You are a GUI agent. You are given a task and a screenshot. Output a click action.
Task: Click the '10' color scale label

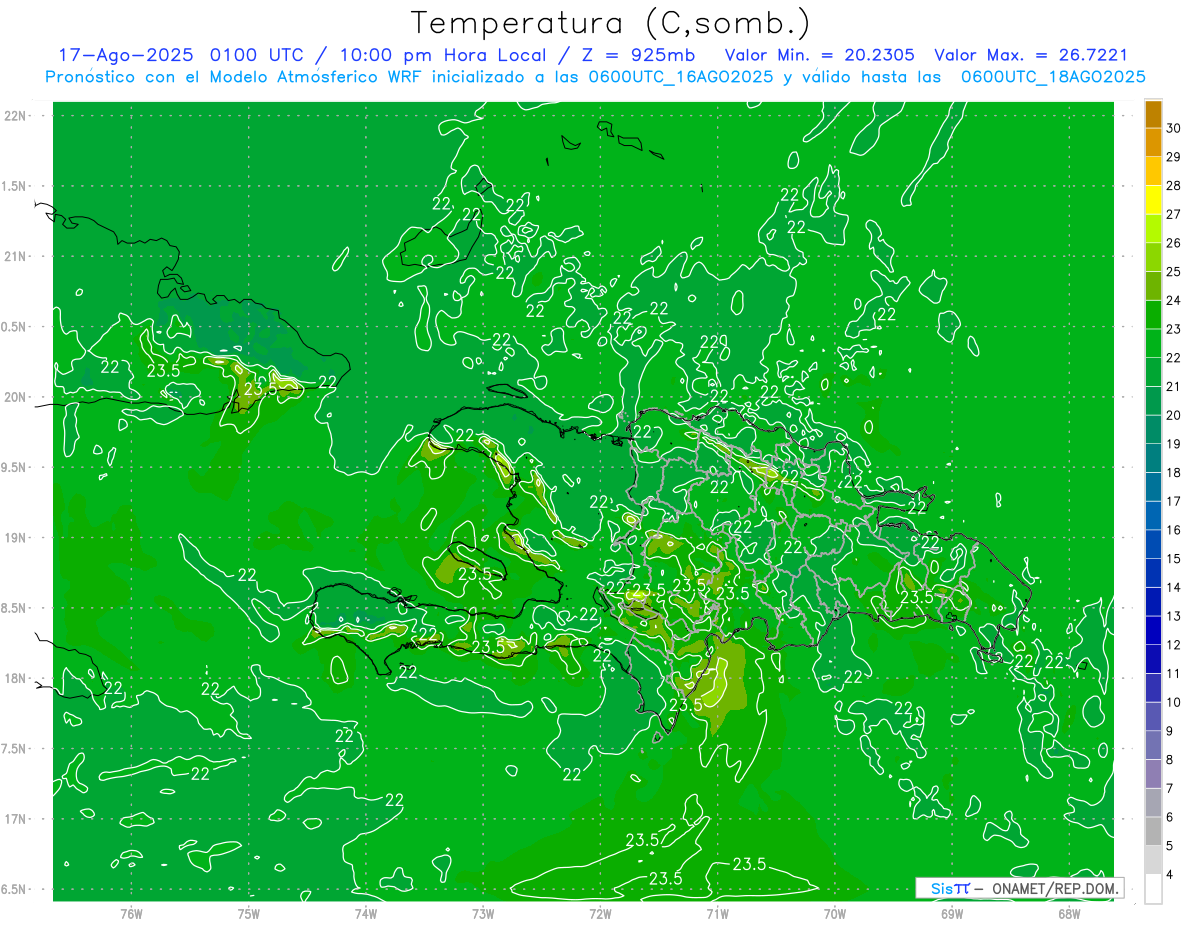[x=1174, y=702]
